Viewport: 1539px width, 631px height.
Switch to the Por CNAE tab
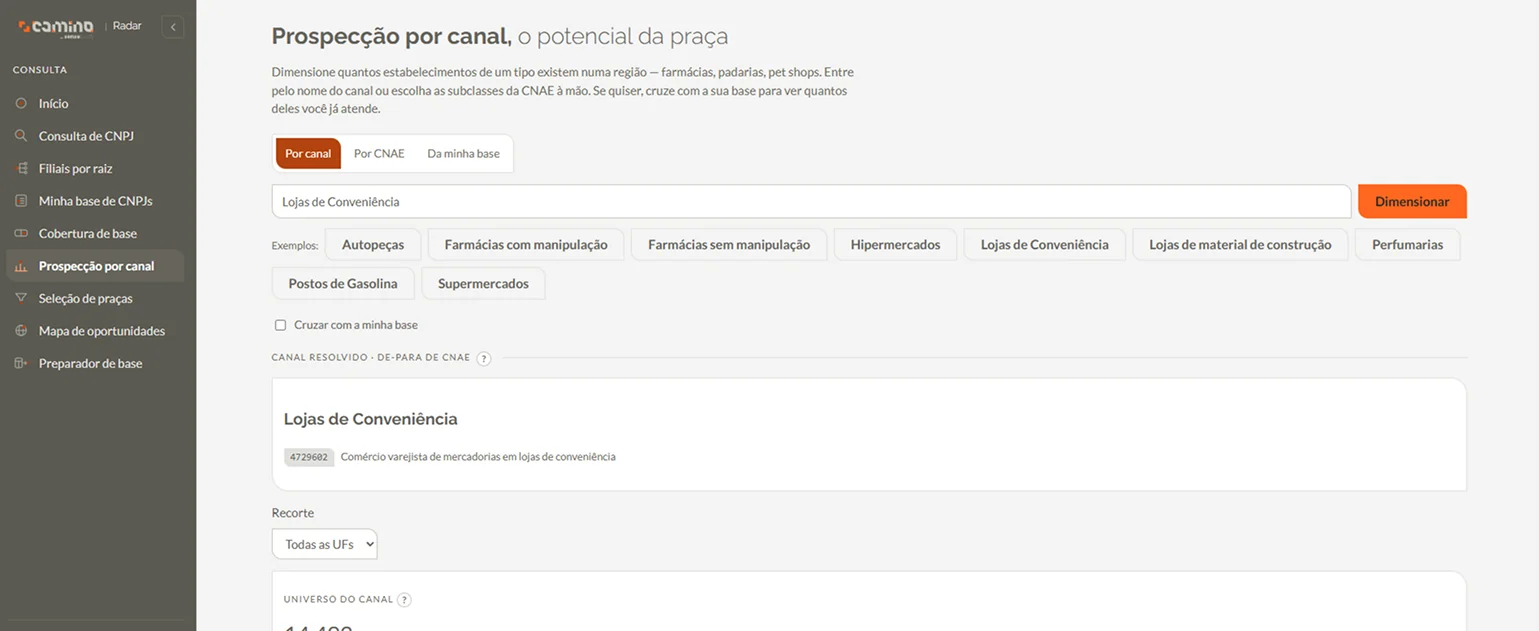tap(379, 153)
